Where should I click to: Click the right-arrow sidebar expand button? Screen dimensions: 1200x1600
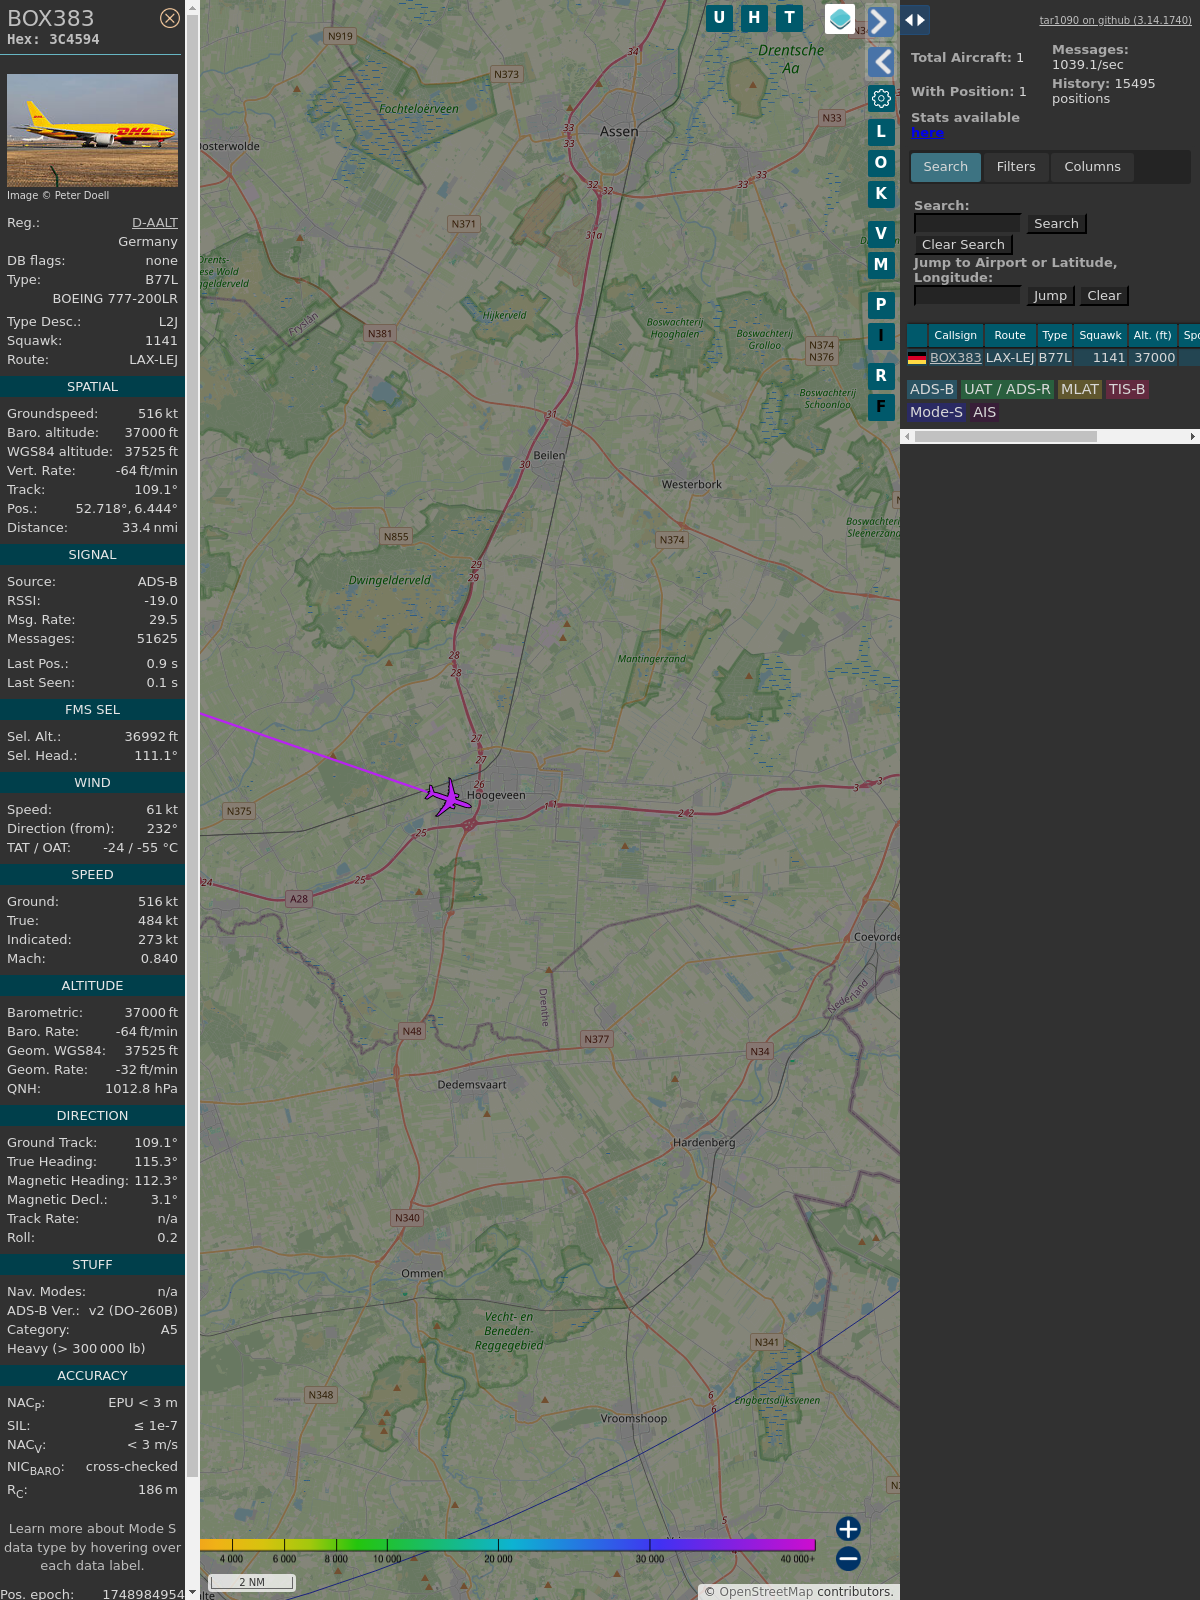880,21
